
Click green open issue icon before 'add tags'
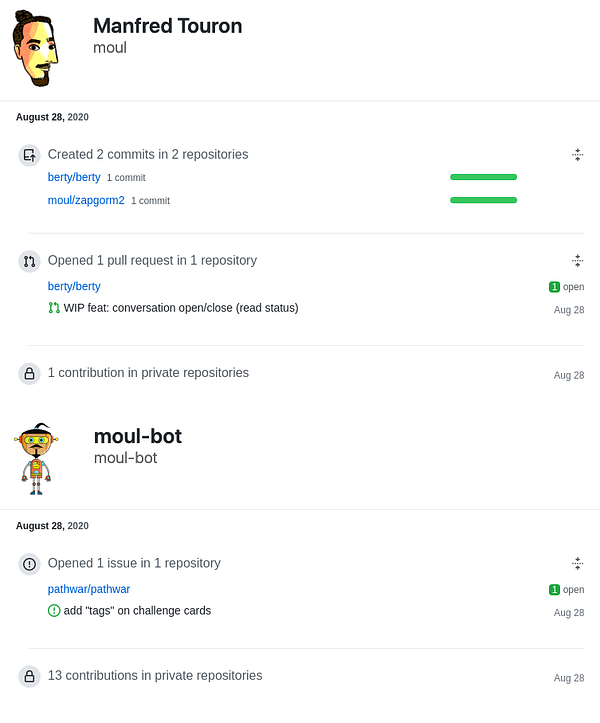(x=54, y=610)
